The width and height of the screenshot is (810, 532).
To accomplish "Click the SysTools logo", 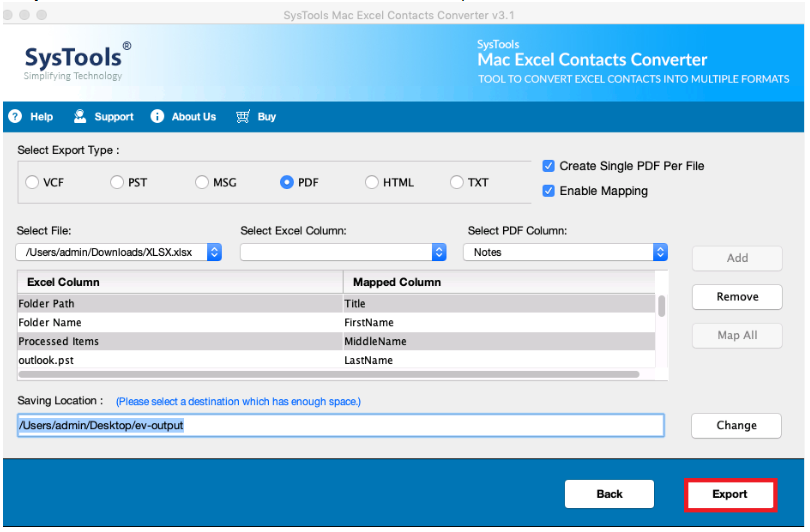I will (77, 60).
